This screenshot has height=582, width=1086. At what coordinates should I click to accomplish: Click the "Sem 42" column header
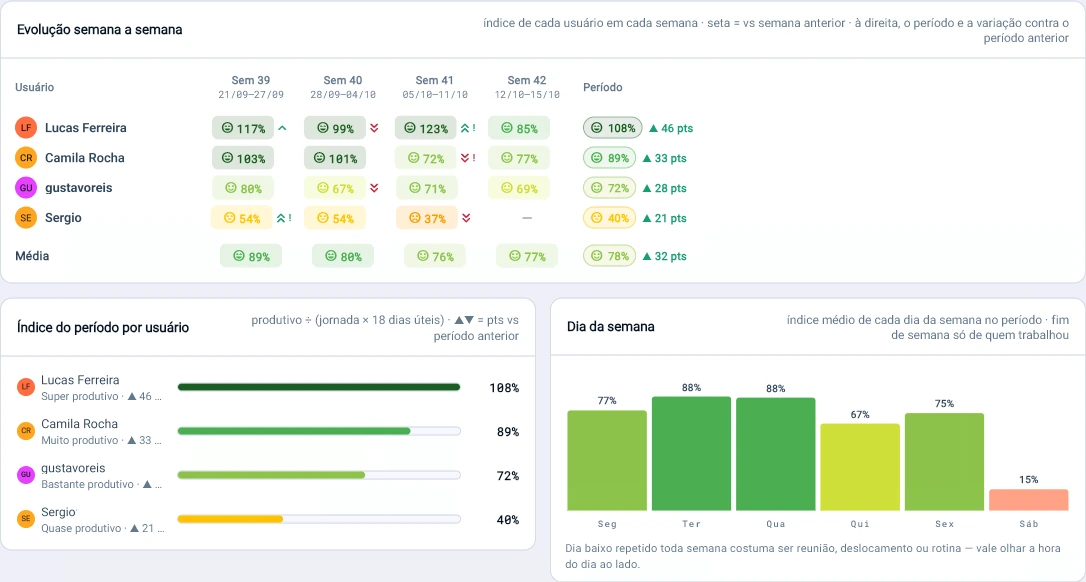click(x=527, y=87)
